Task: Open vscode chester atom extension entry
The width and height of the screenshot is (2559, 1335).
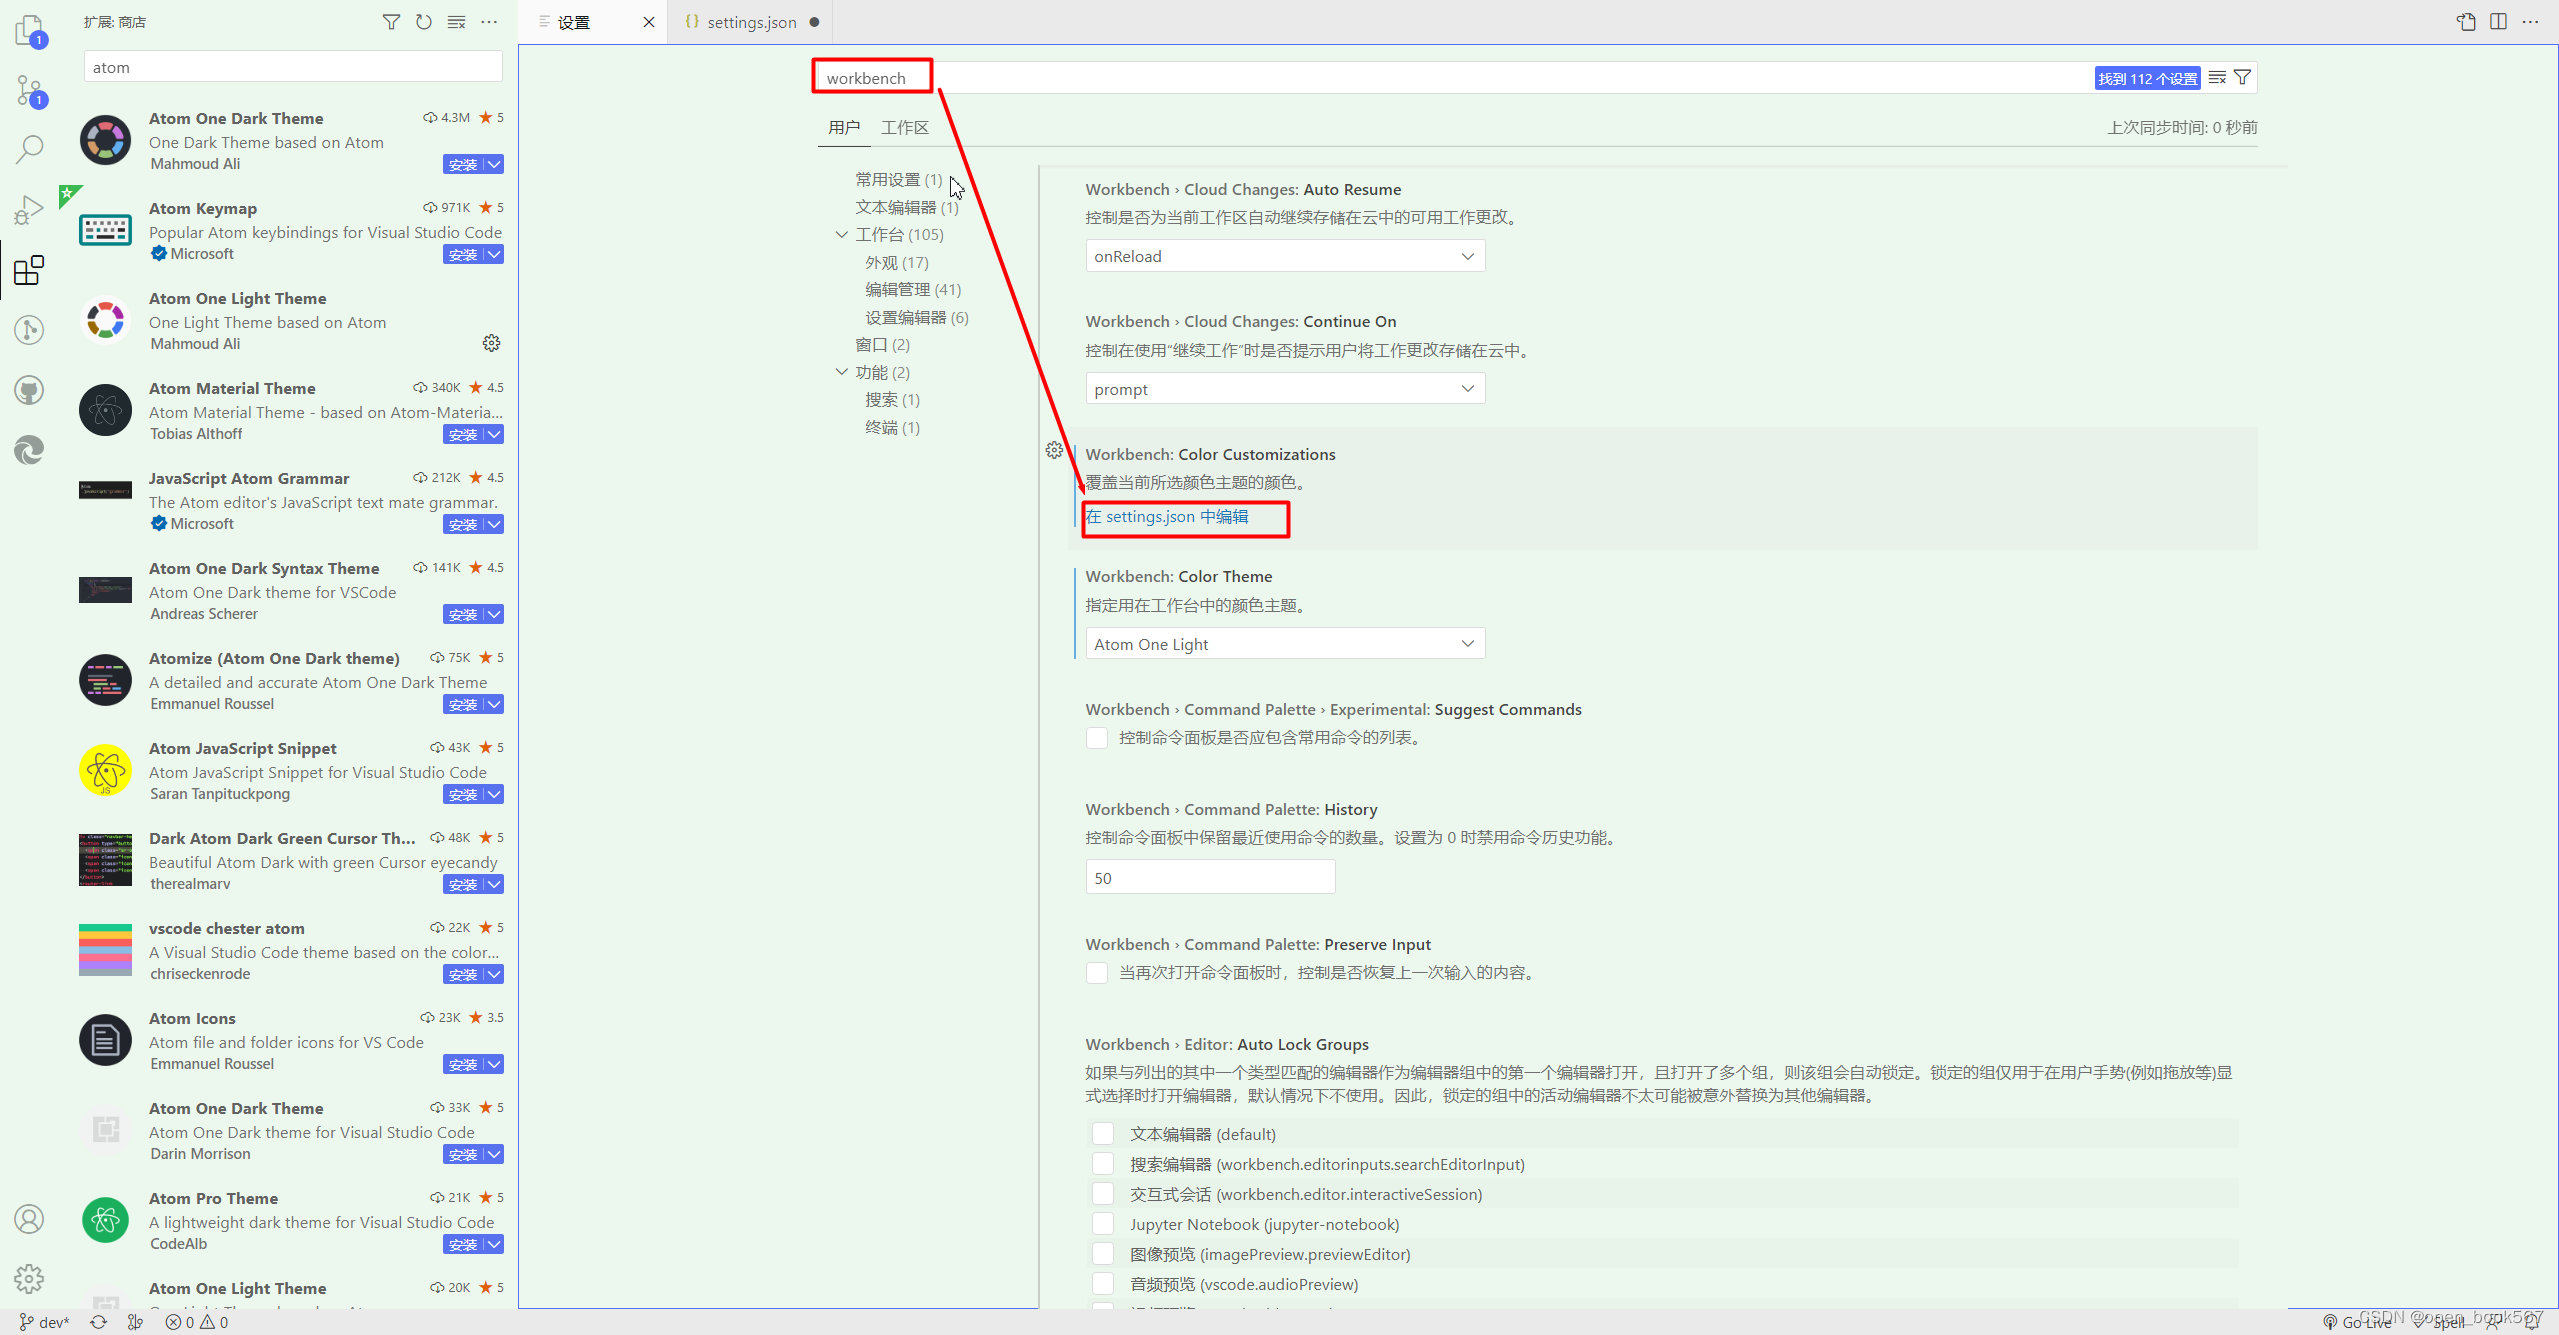Action: (x=290, y=950)
